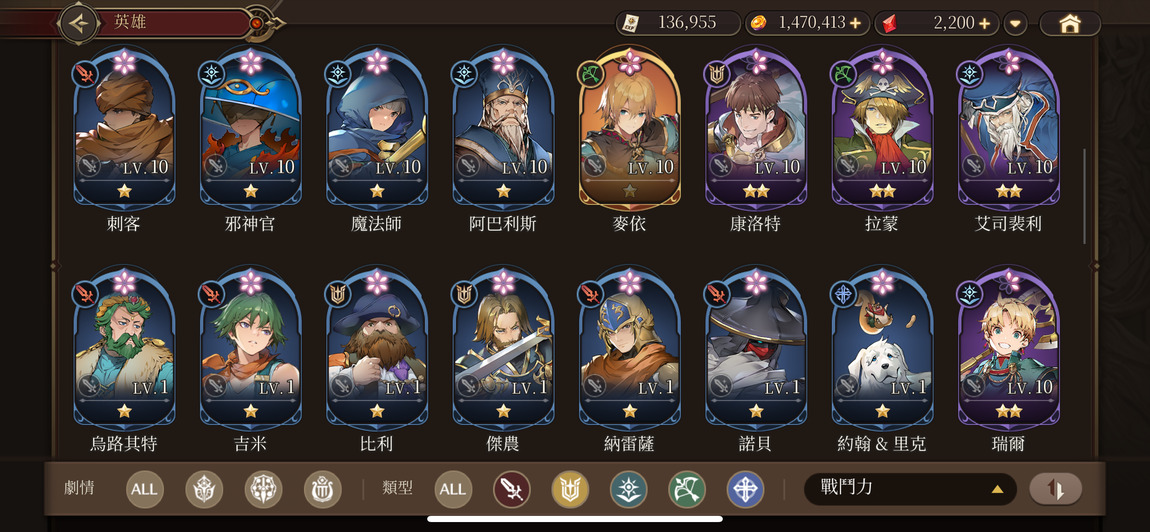
Task: Filter heroes by sword attacker type
Action: click(511, 489)
